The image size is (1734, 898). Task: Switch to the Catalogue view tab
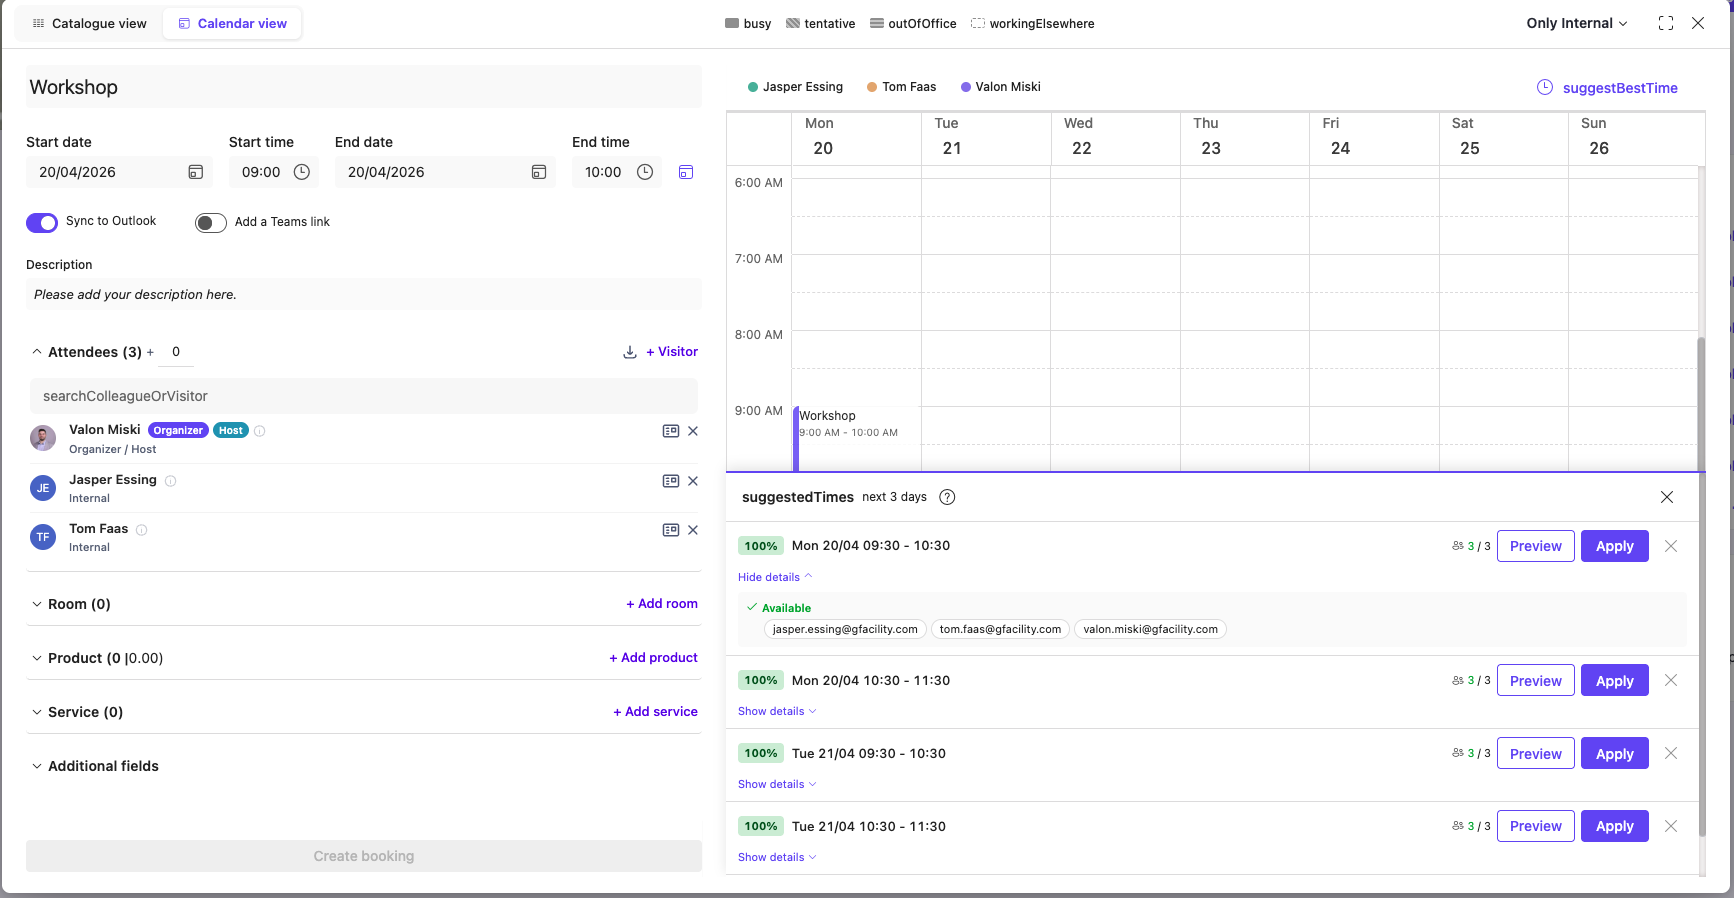[x=89, y=23]
